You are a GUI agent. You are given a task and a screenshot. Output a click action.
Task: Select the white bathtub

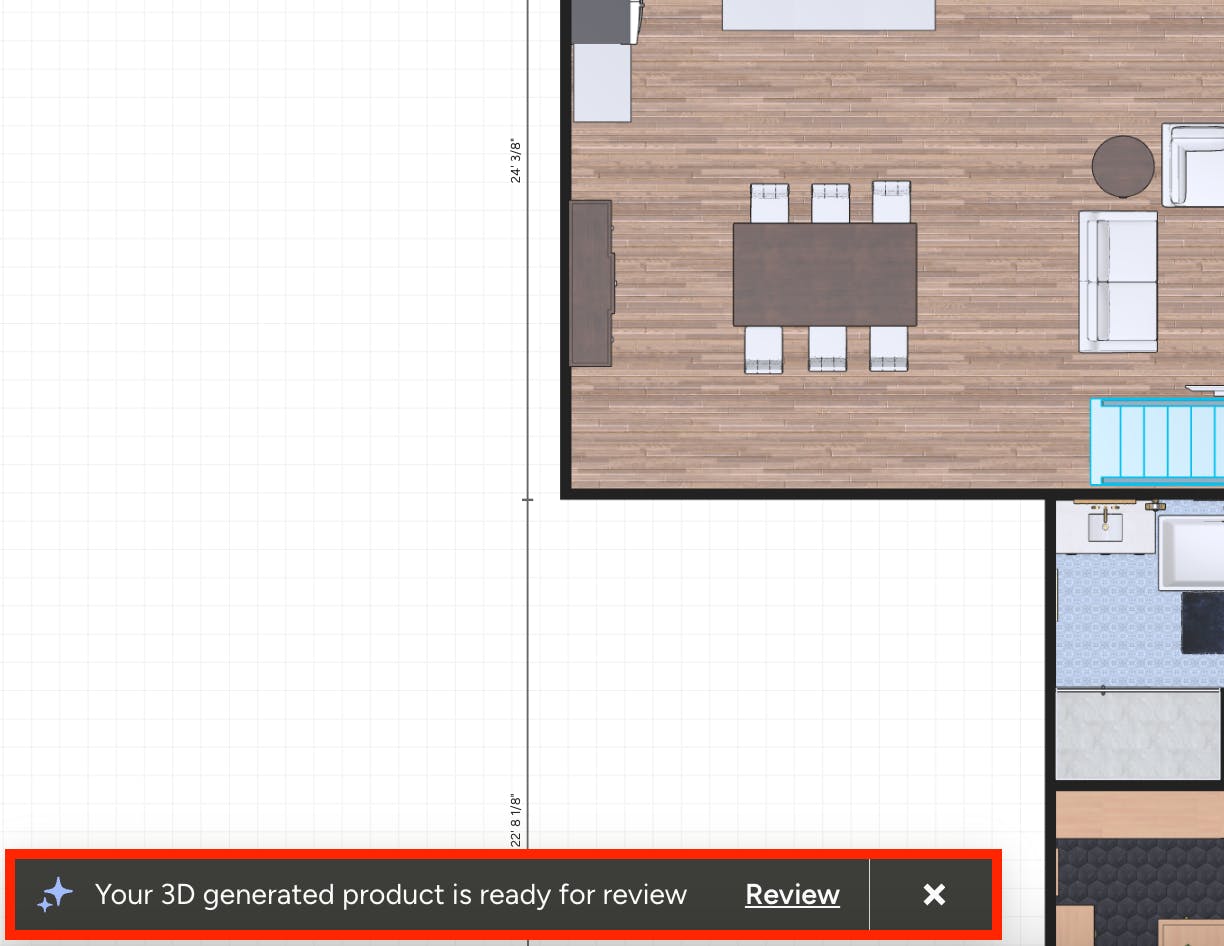pos(1190,551)
